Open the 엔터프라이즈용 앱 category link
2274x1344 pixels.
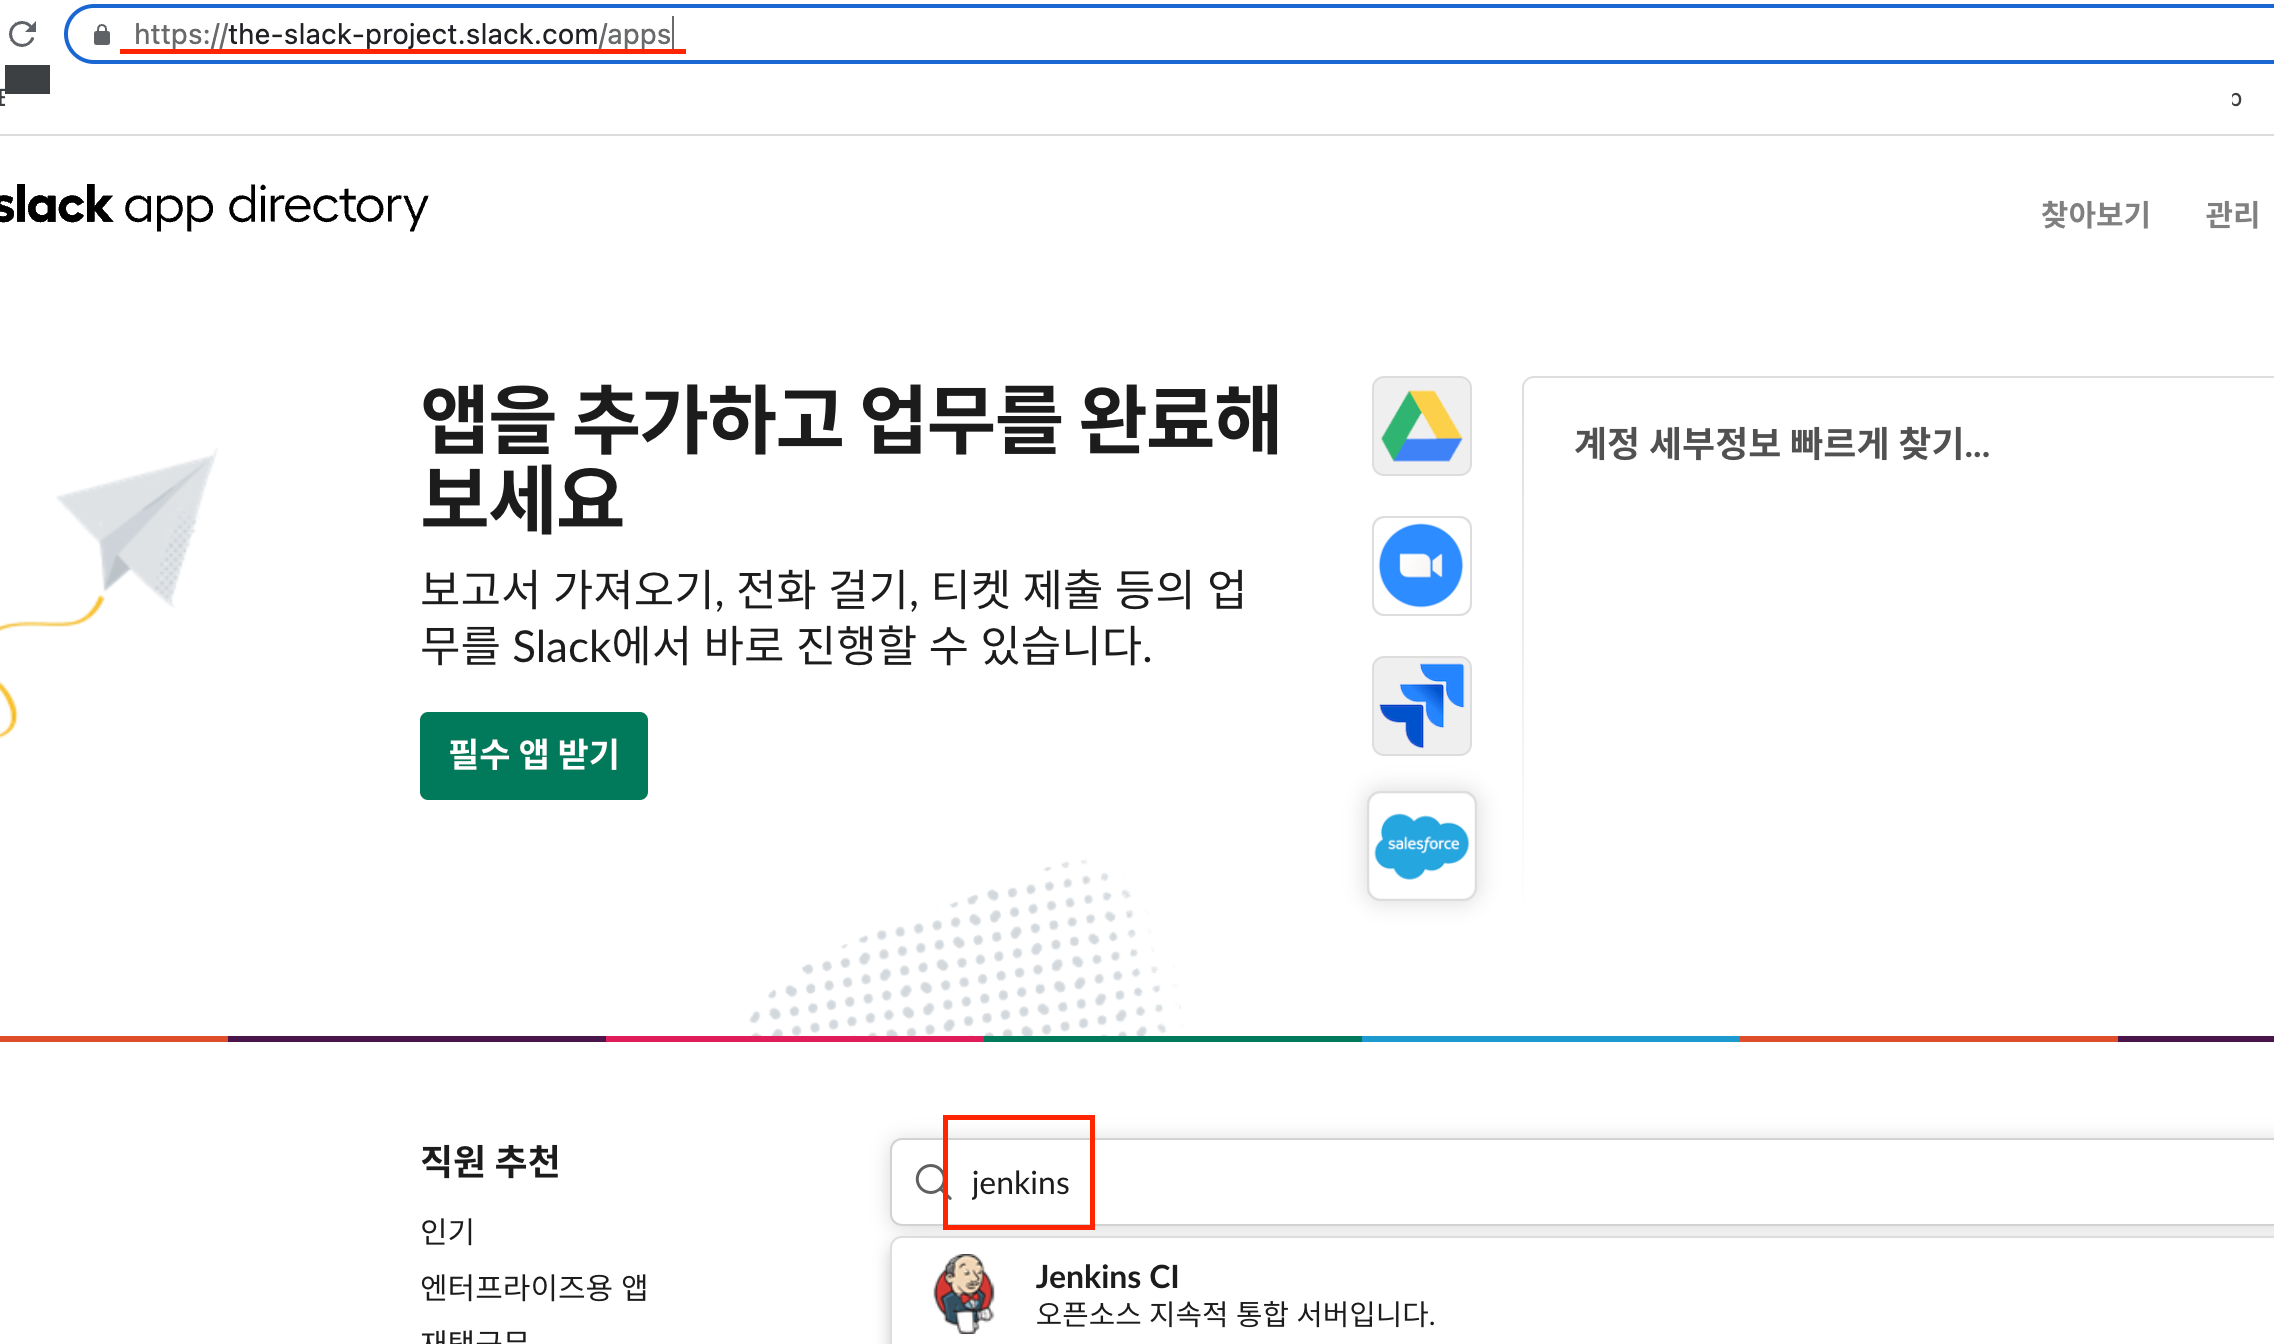click(x=534, y=1286)
